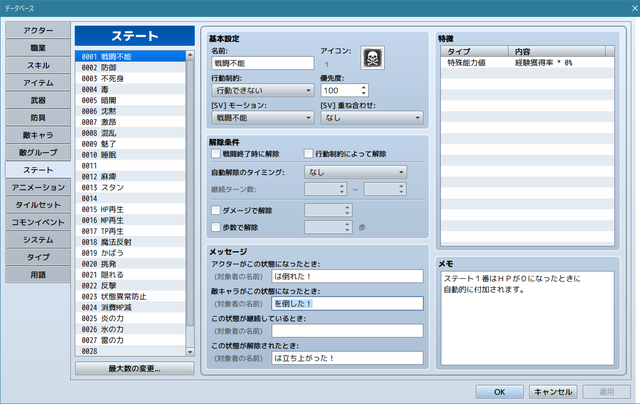Viewport: 640px width, 404px height.
Task: Switch to タイルセット tab
Action: tap(38, 205)
